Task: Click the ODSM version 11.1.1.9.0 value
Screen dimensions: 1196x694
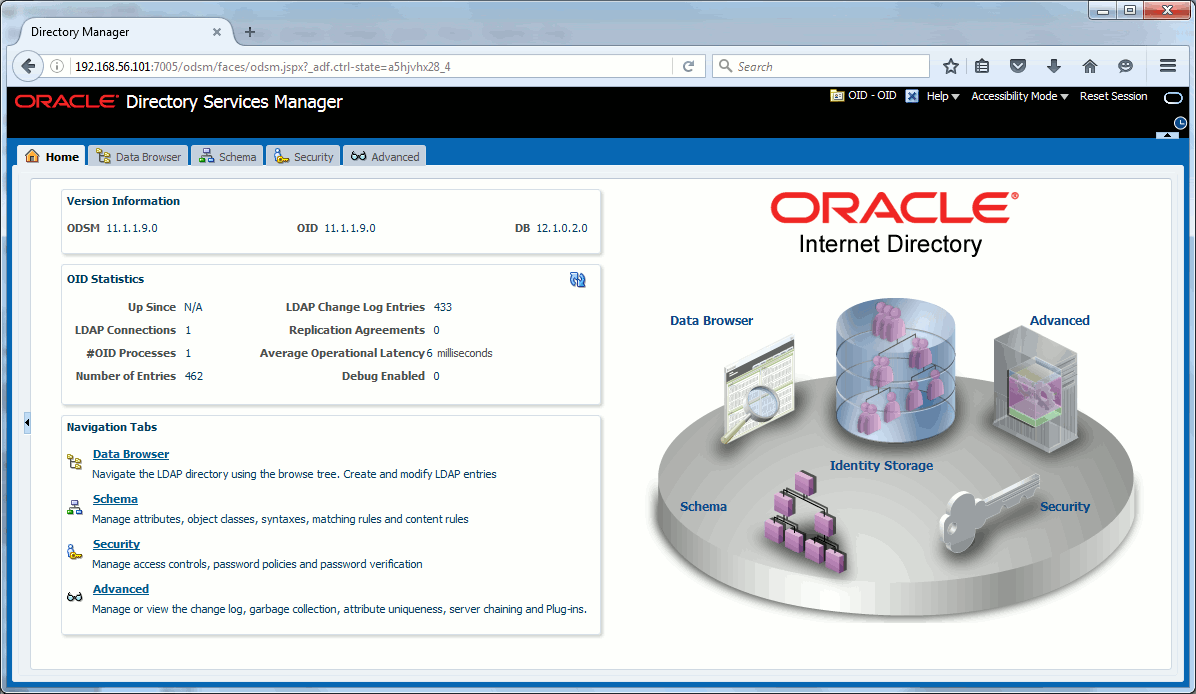Action: 132,228
